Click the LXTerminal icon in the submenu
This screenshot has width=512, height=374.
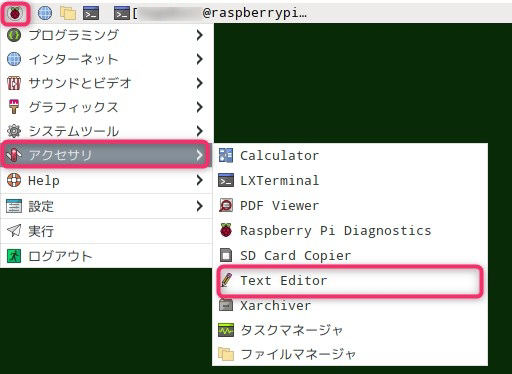[x=226, y=180]
